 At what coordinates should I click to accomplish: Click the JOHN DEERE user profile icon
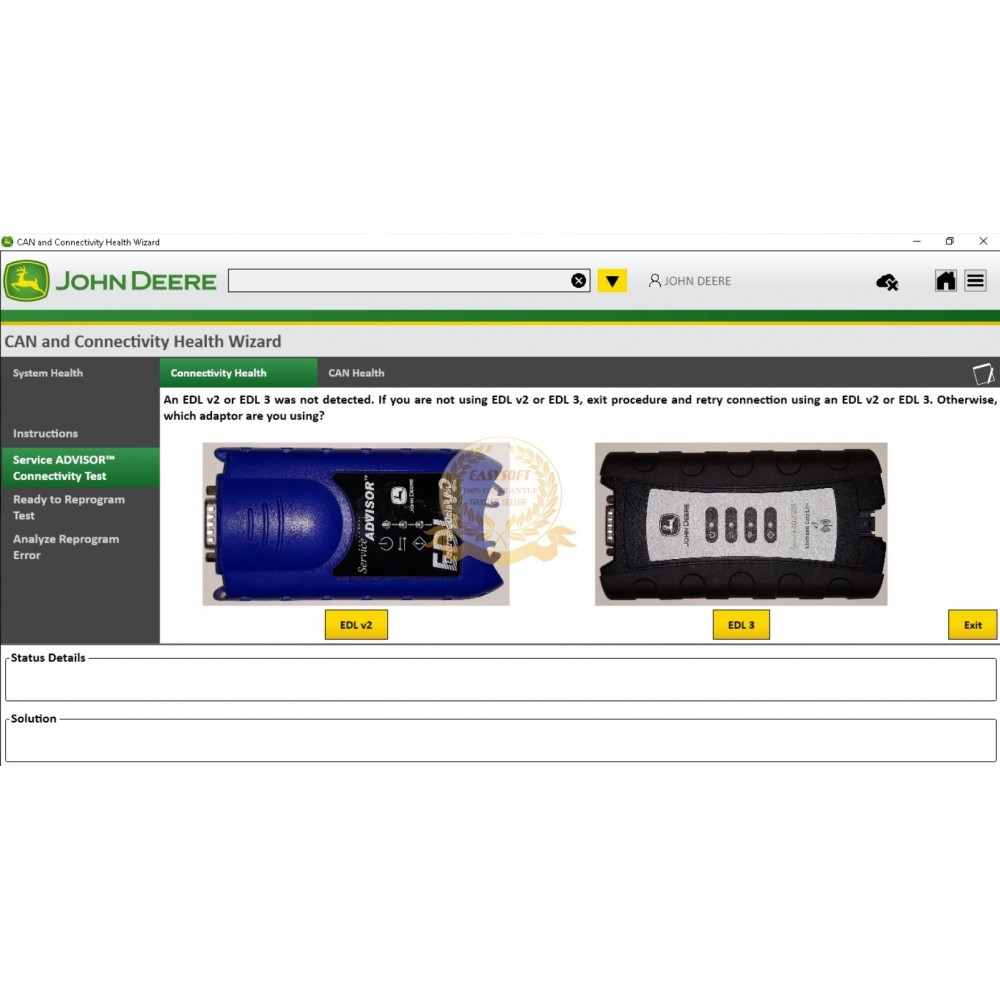(x=654, y=281)
